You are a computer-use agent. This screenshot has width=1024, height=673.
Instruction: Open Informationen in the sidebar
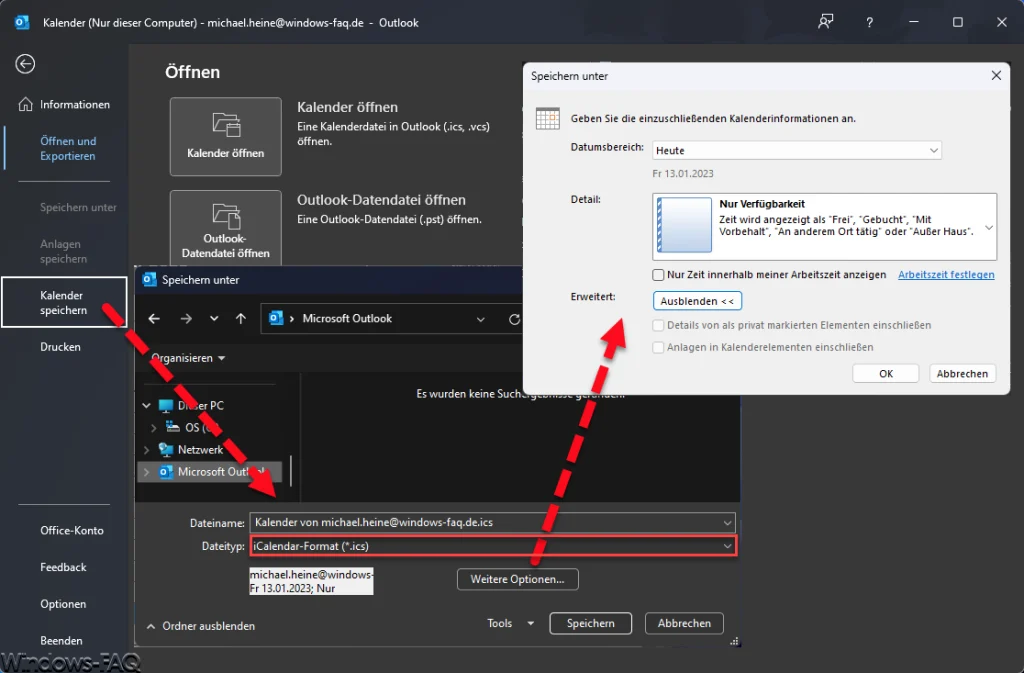[64, 104]
